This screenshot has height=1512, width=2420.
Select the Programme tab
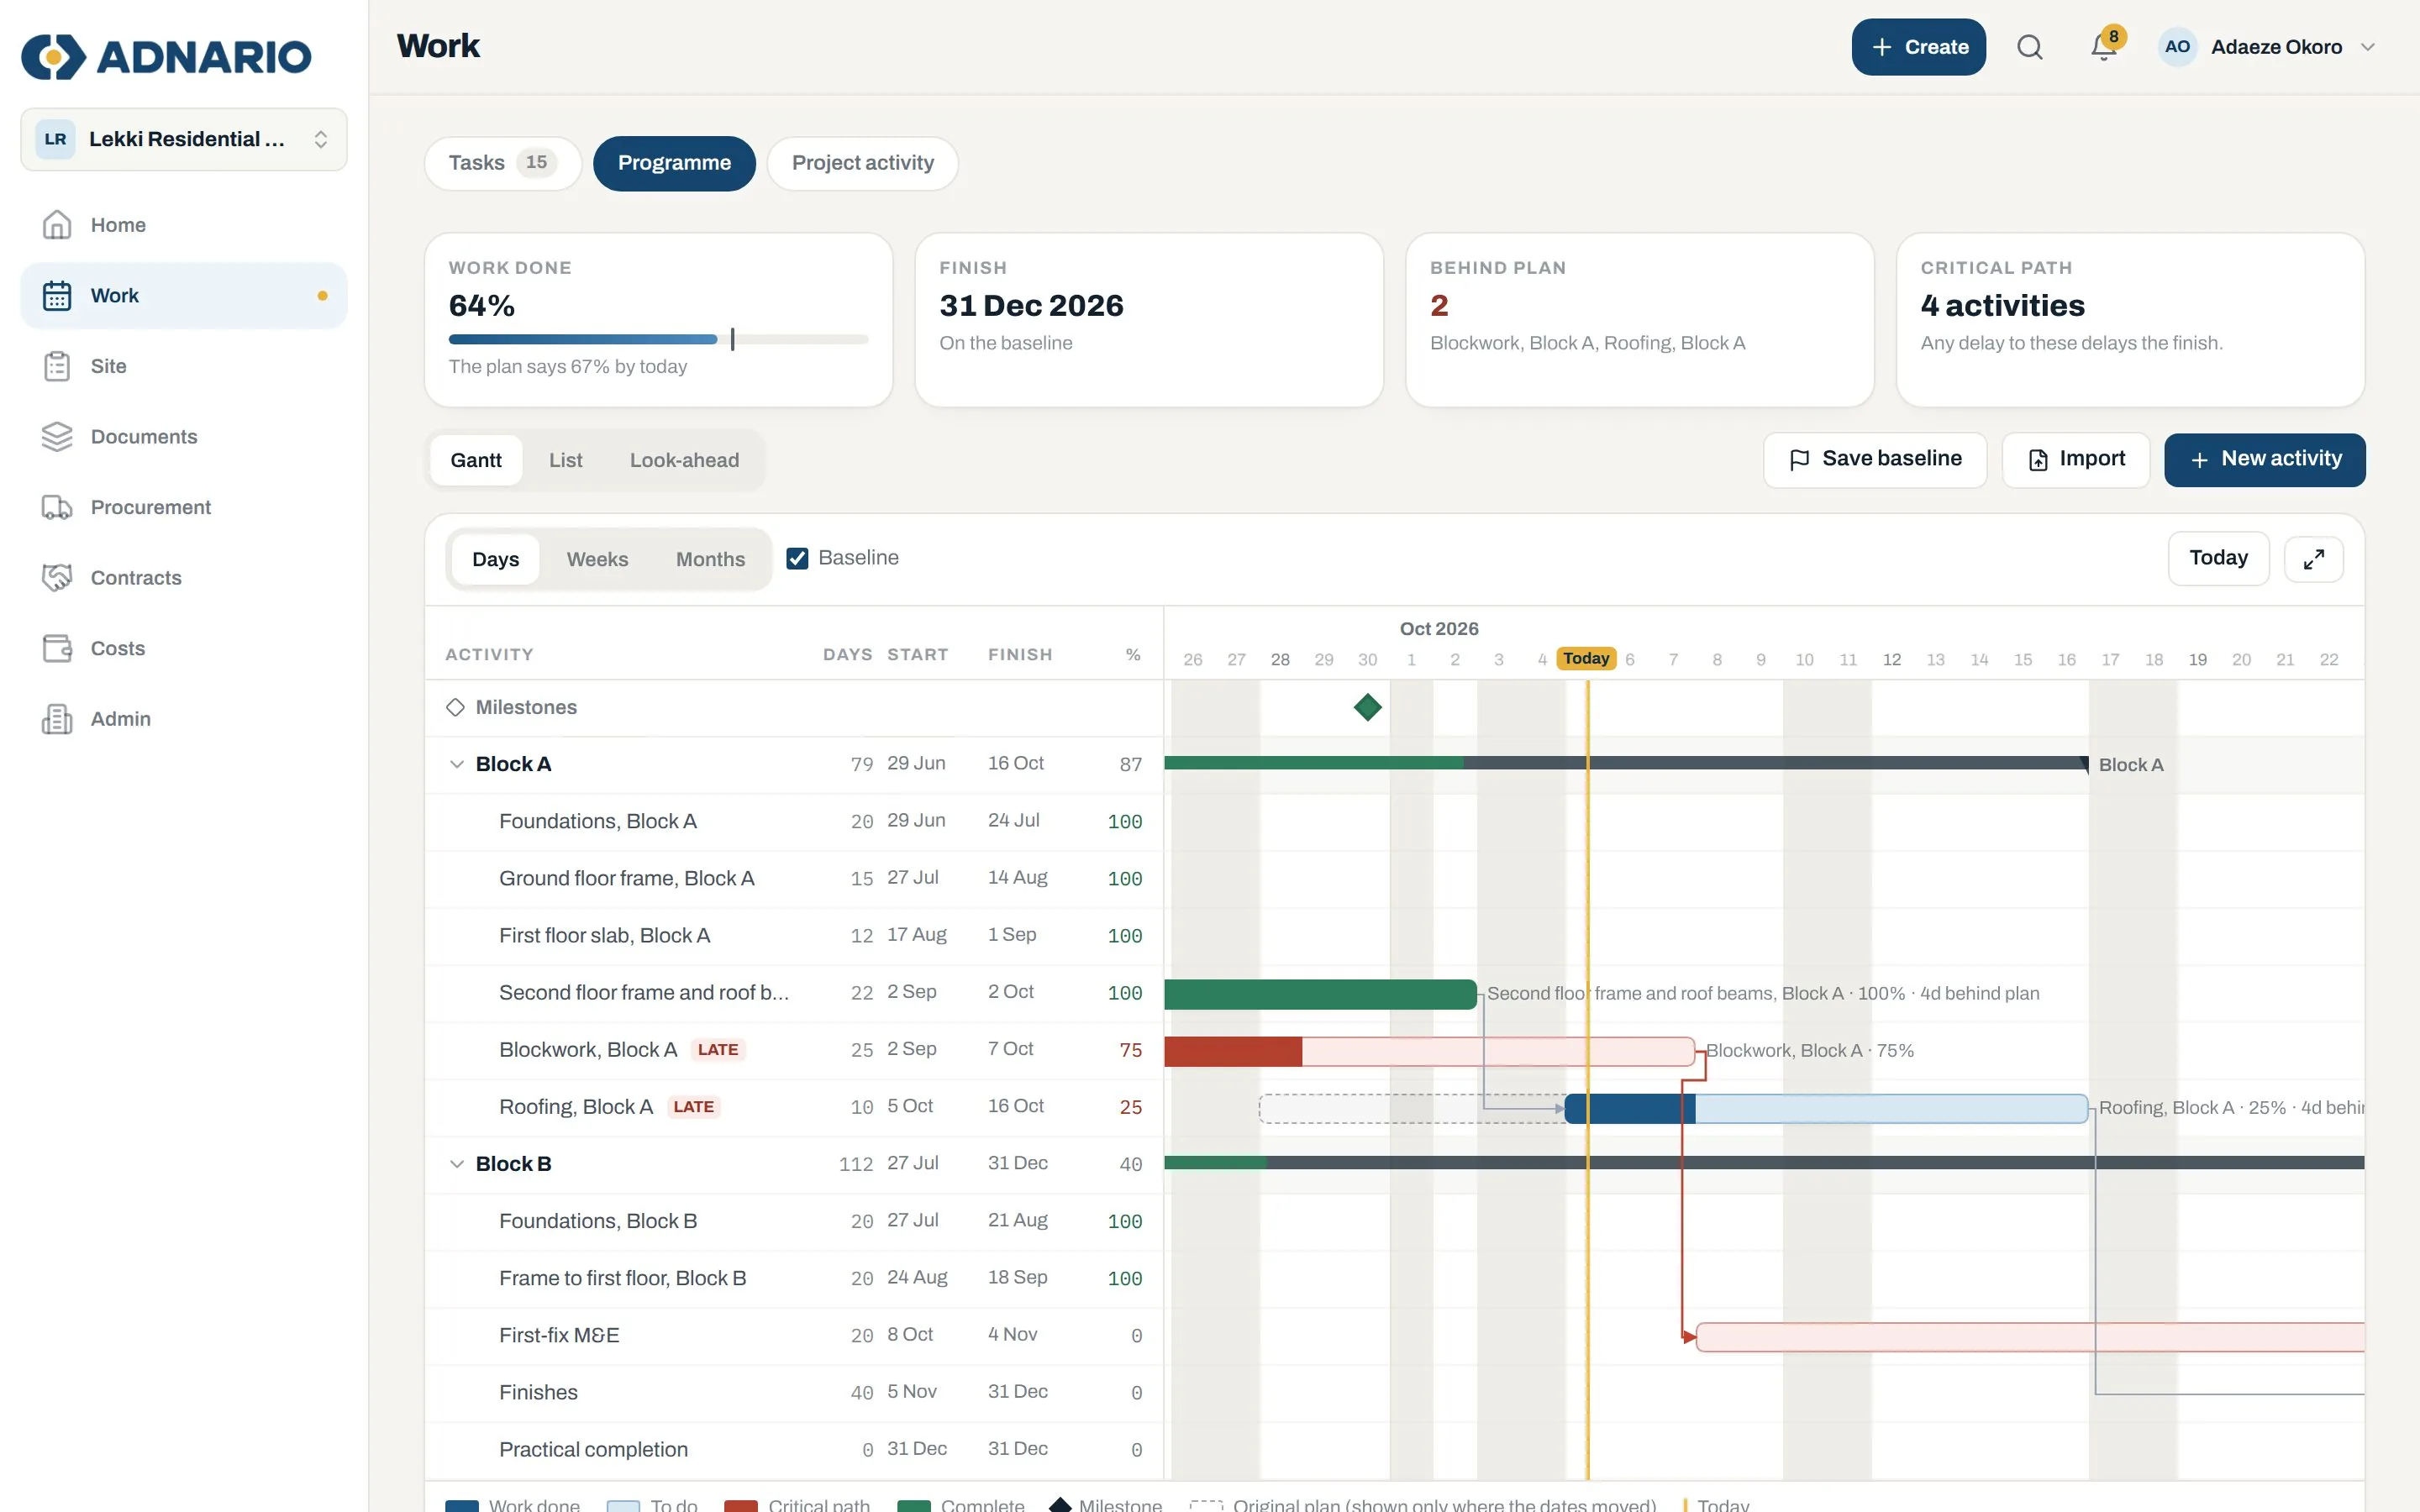coord(674,163)
